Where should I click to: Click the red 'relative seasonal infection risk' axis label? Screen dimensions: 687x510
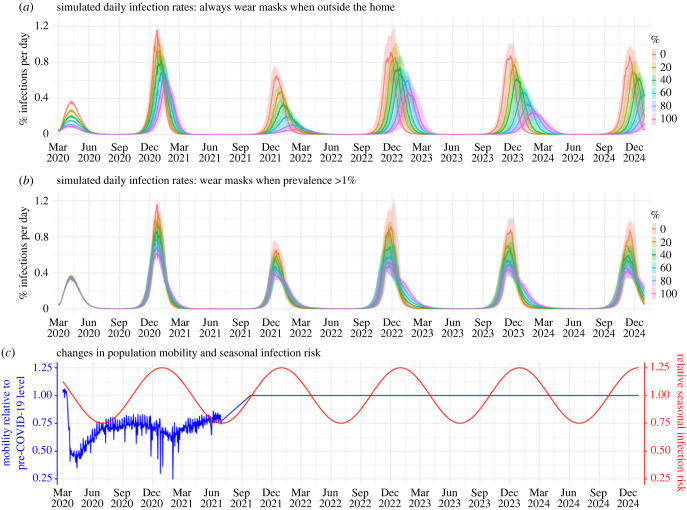680,422
